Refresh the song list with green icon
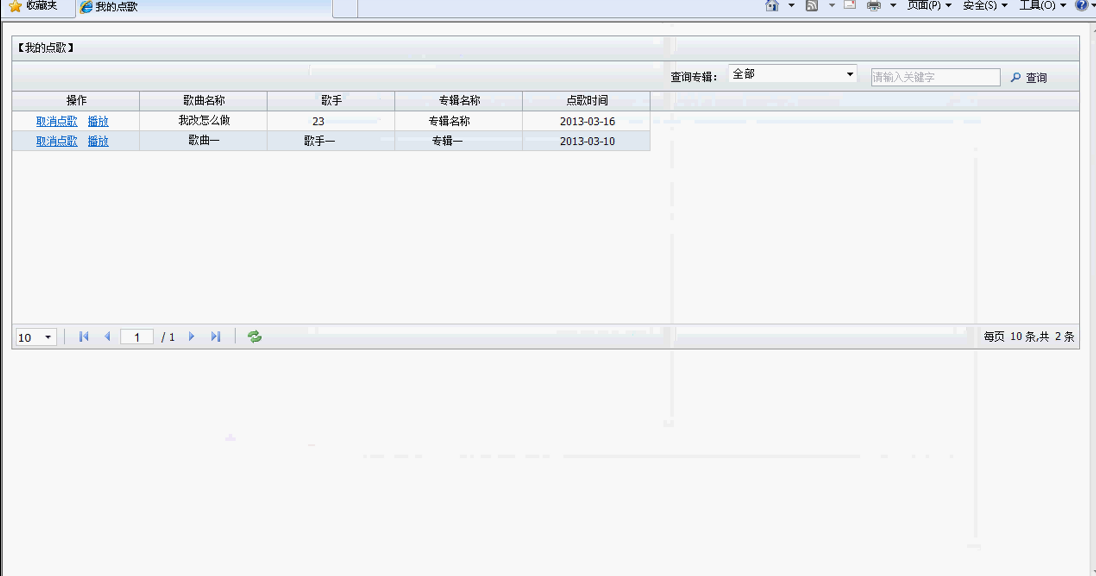This screenshot has height=576, width=1096. click(x=254, y=337)
